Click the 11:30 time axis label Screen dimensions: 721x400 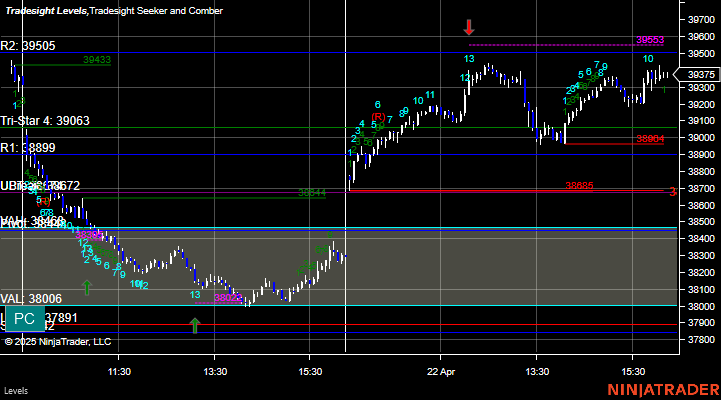[x=119, y=371]
